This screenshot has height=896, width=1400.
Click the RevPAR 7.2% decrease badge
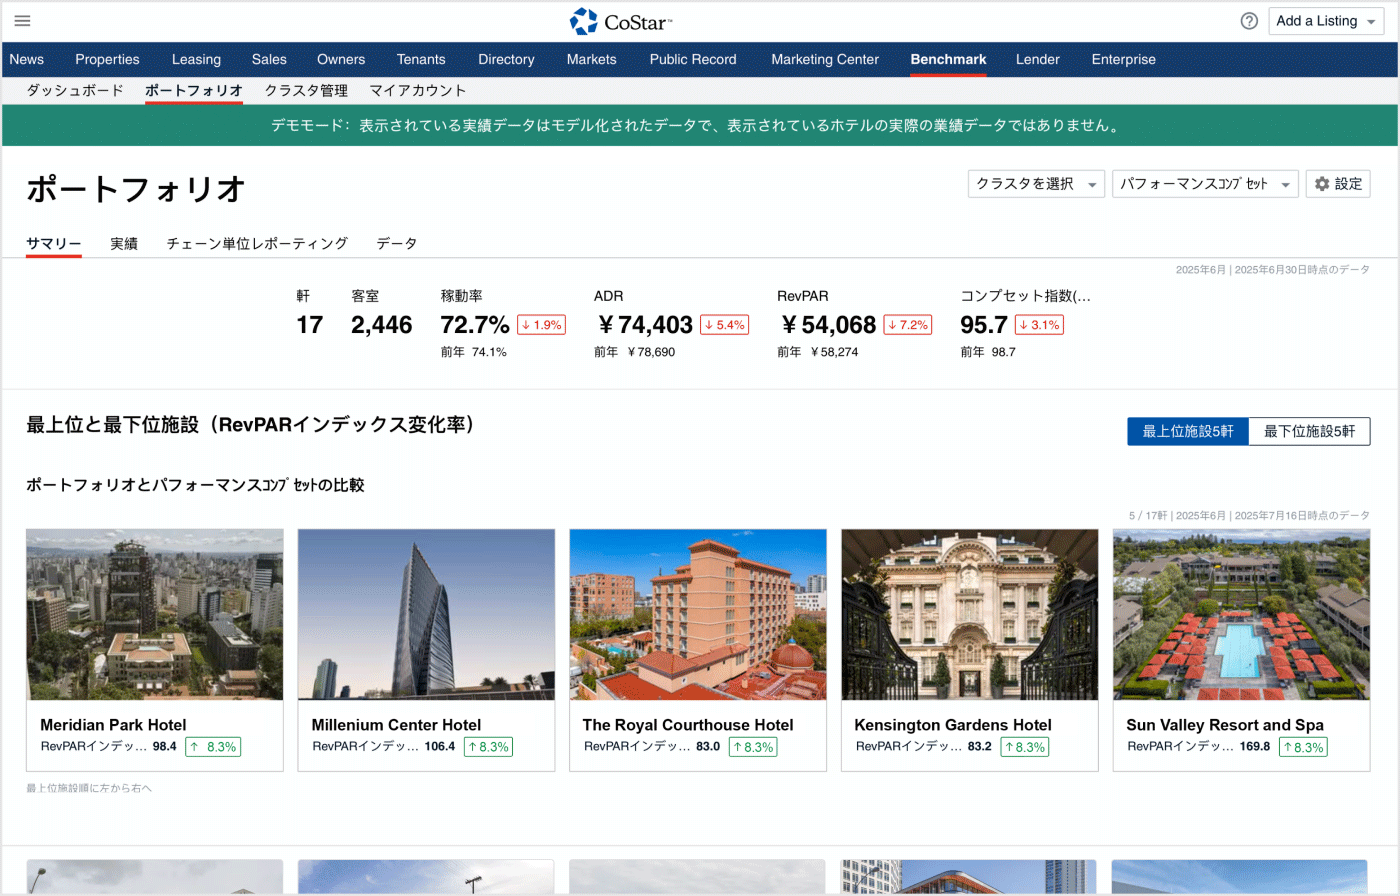point(907,325)
